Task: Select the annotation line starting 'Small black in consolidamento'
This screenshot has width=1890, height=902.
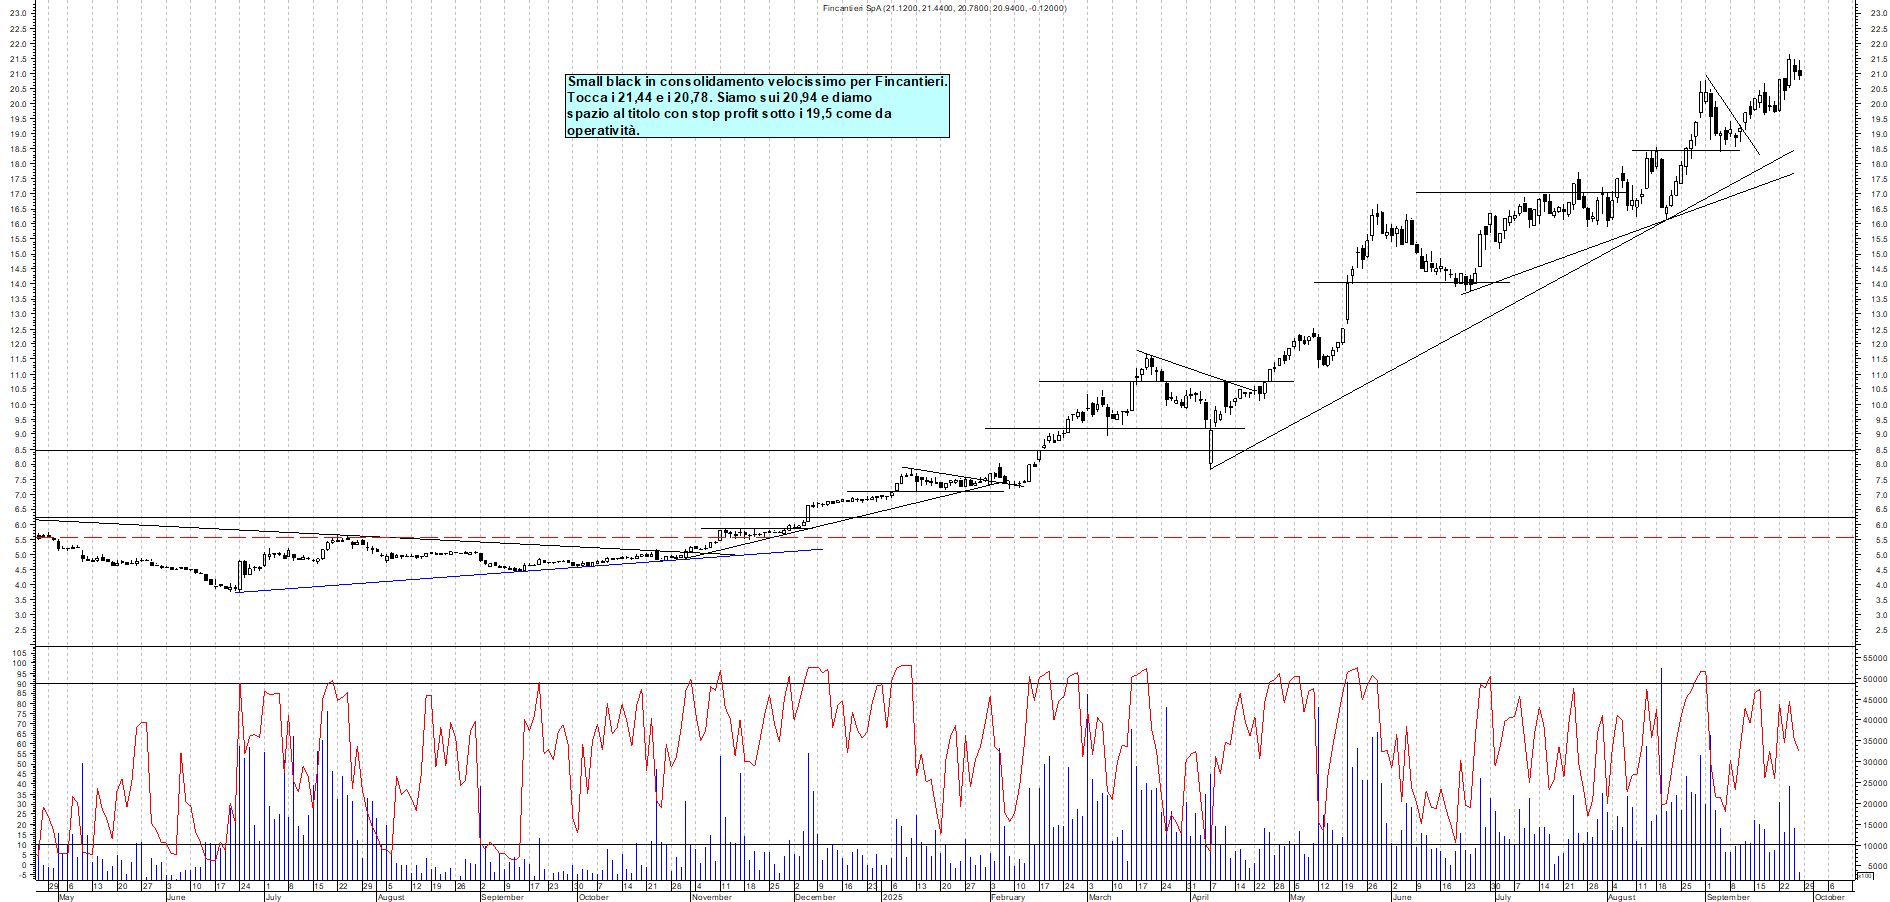Action: (x=757, y=81)
